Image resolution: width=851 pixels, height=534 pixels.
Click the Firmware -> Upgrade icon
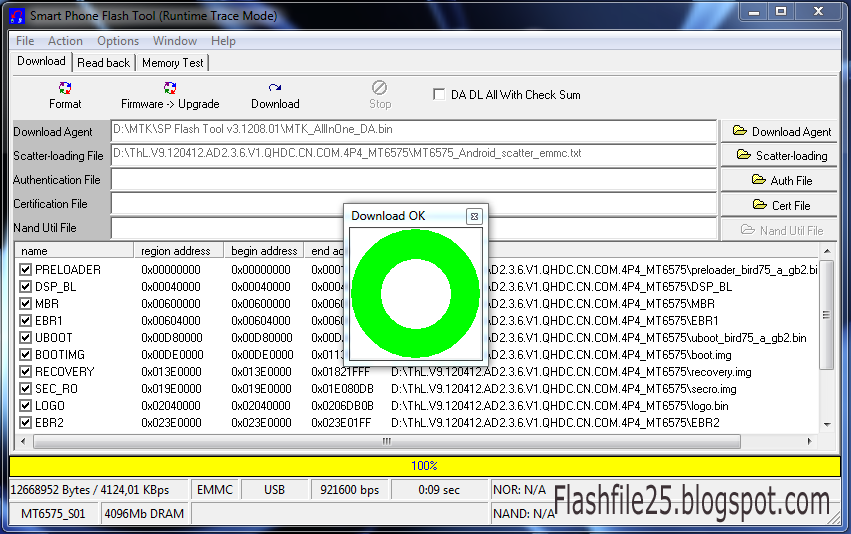[170, 88]
